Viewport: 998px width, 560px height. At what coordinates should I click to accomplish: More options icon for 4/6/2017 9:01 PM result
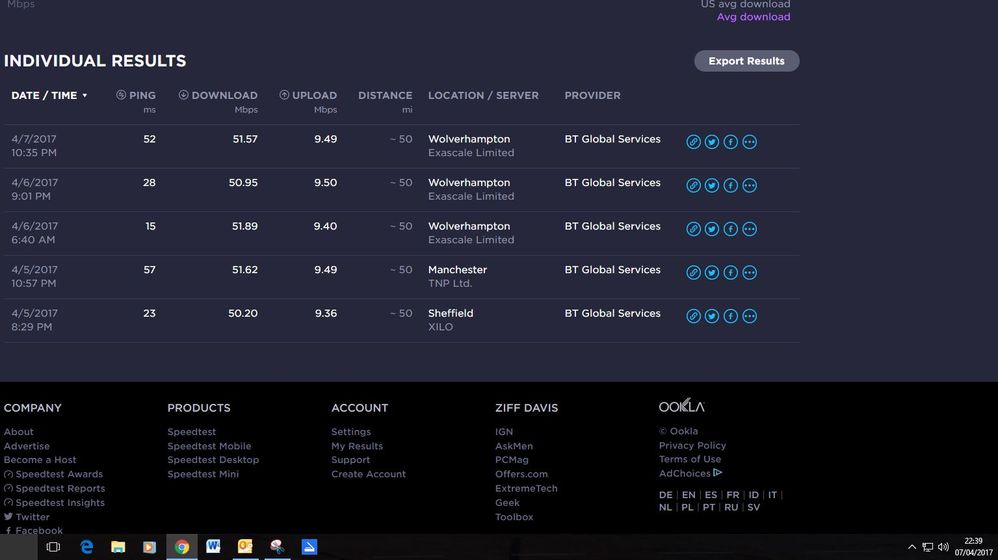[x=750, y=185]
